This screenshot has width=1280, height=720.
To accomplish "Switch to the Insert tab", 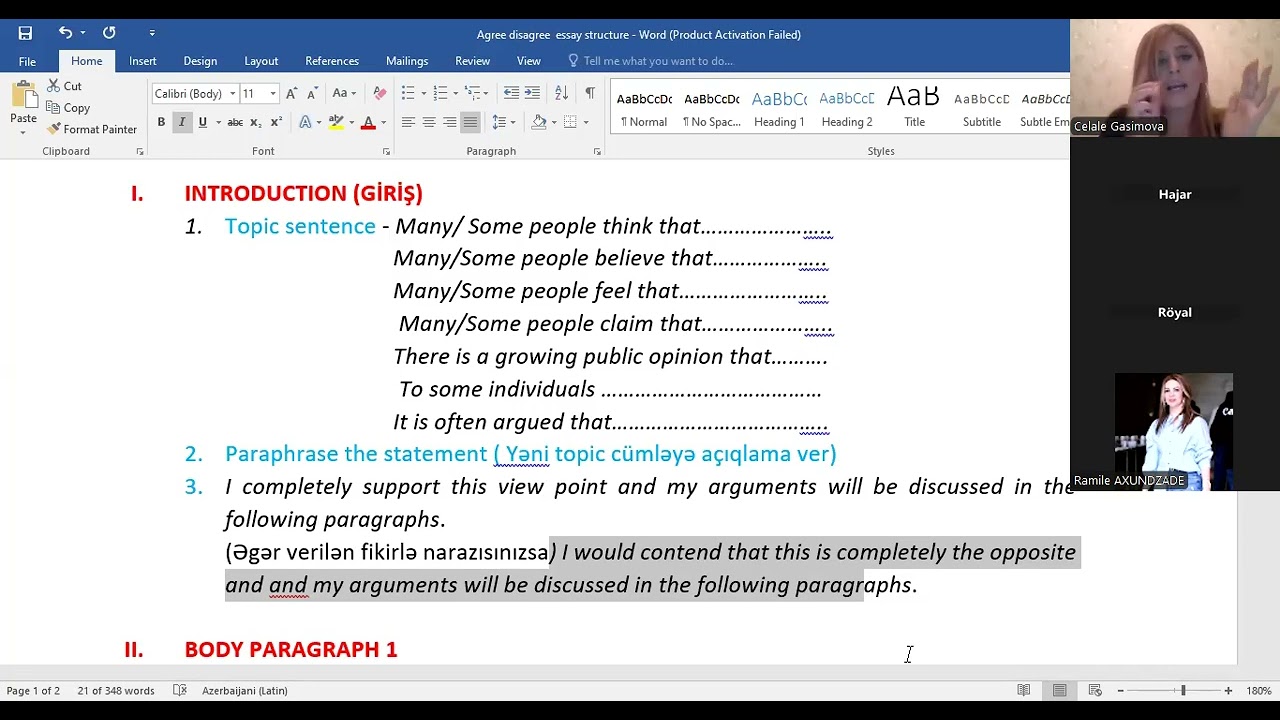I will point(142,61).
